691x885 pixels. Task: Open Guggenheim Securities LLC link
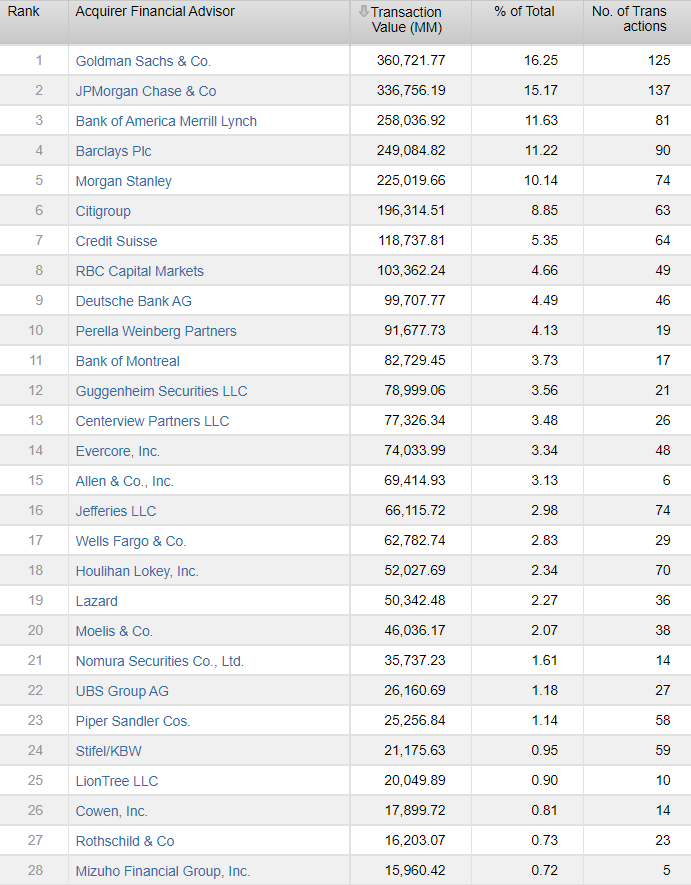[161, 391]
